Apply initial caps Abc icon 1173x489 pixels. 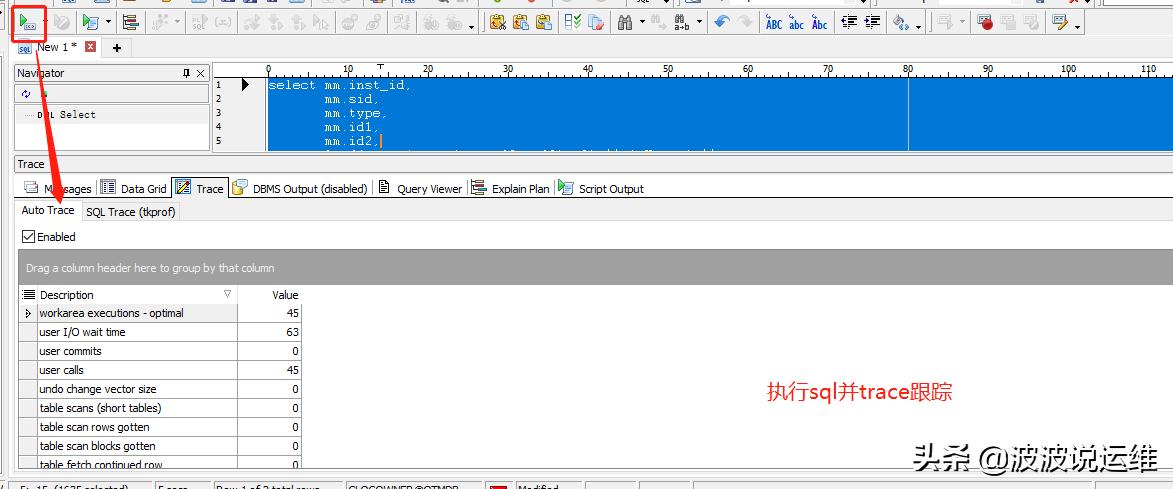tap(820, 23)
